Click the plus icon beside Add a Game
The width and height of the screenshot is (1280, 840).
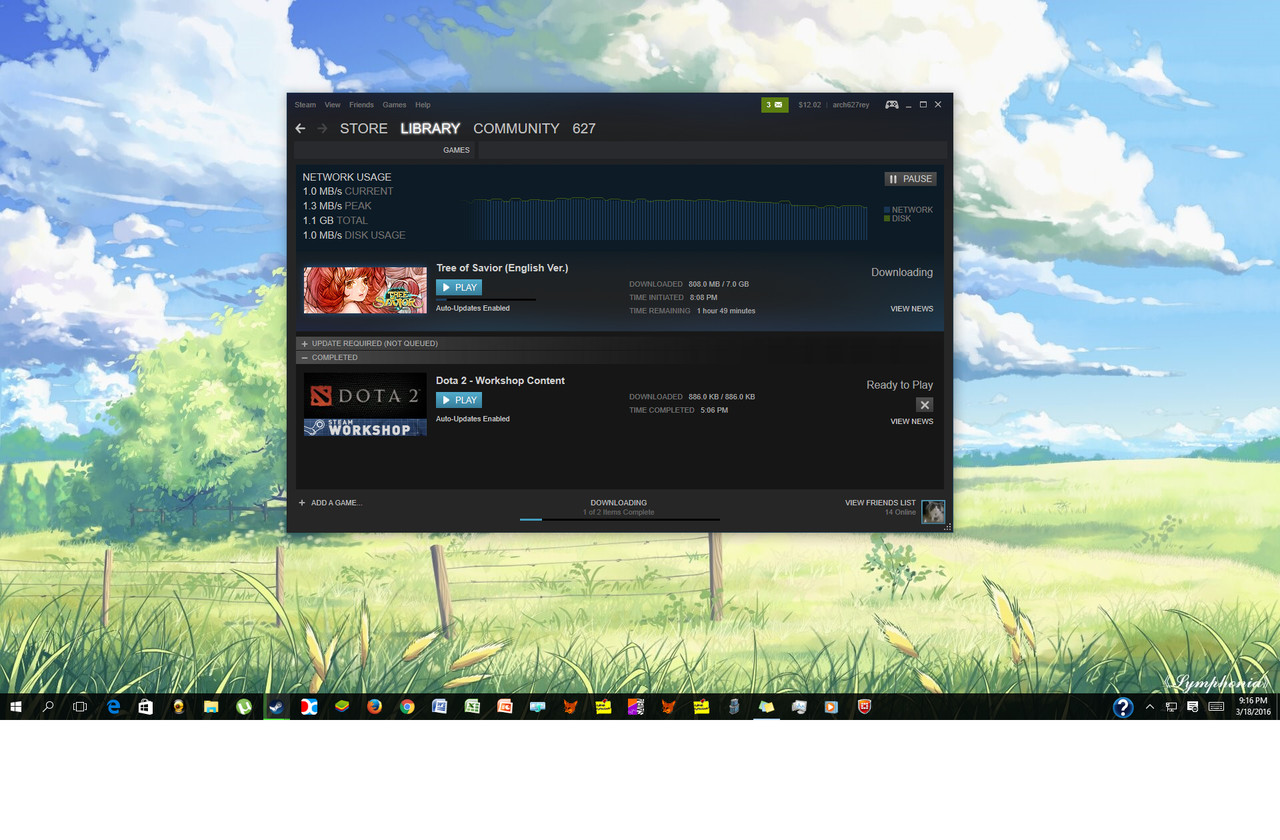click(302, 503)
